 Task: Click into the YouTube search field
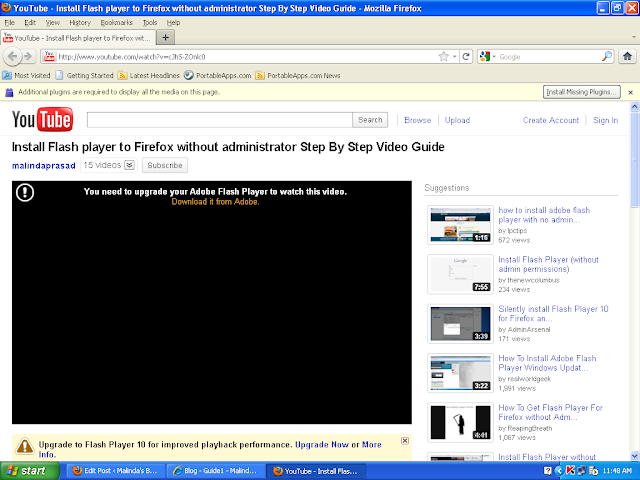pos(220,120)
